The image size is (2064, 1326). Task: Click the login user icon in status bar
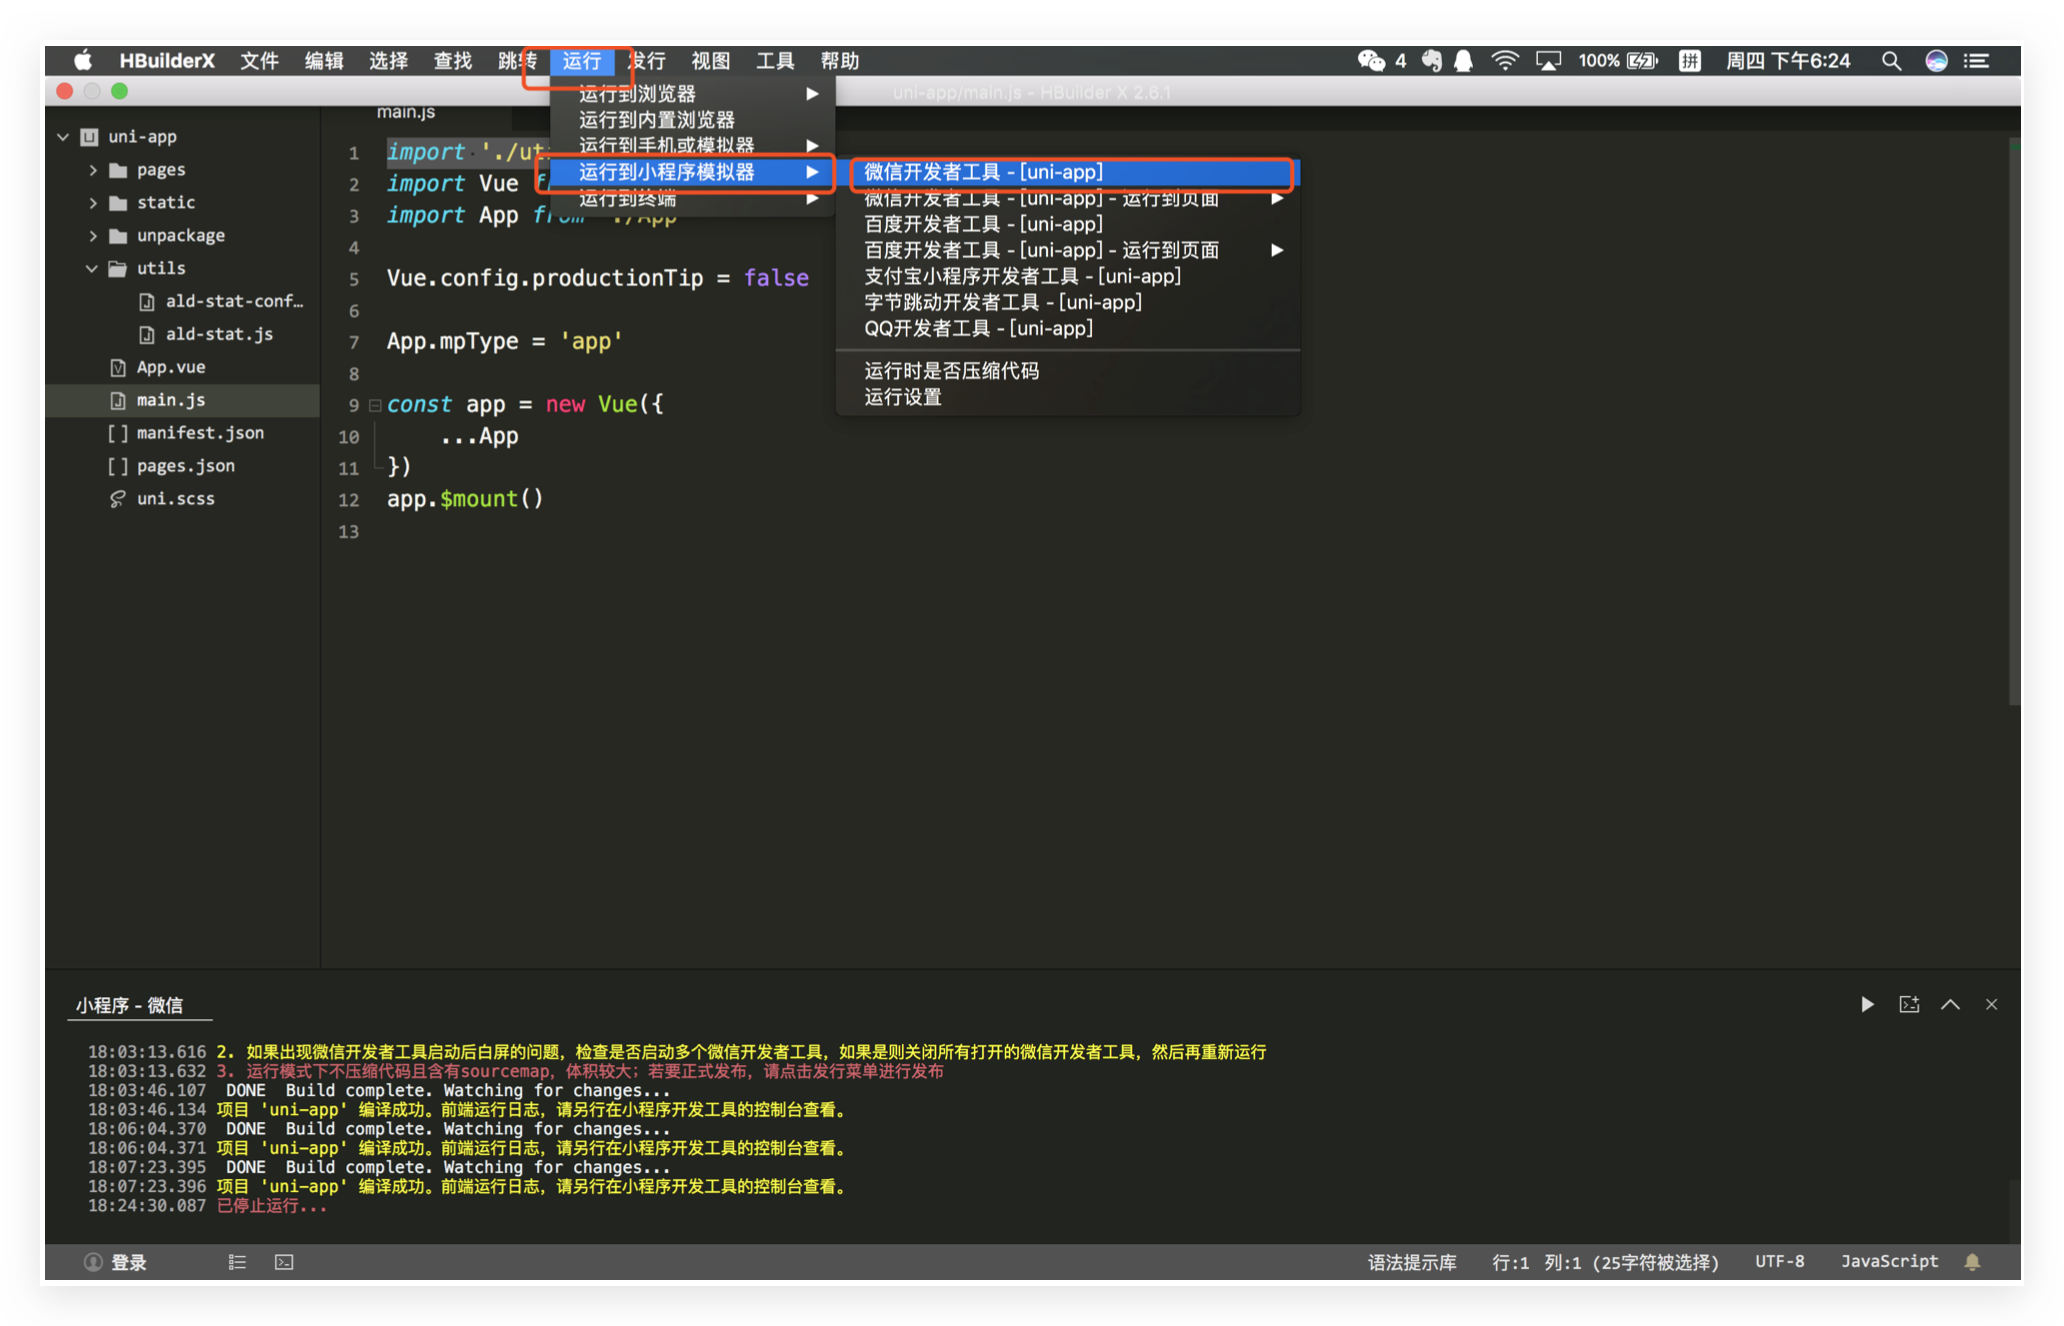(x=93, y=1262)
